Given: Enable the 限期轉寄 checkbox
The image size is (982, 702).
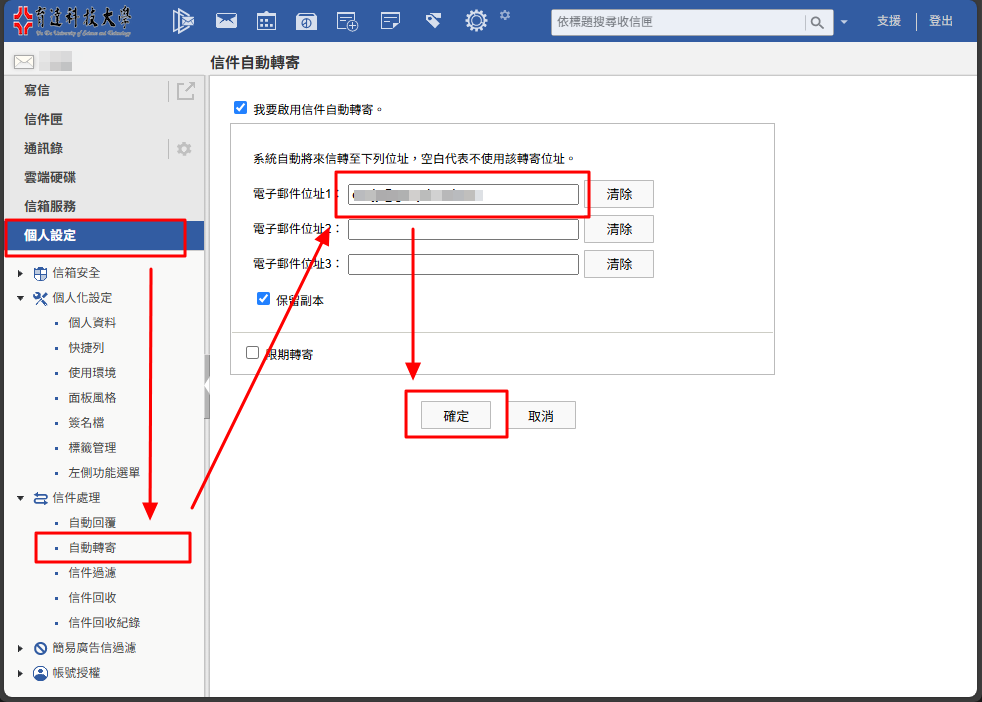Looking at the screenshot, I should (x=252, y=353).
